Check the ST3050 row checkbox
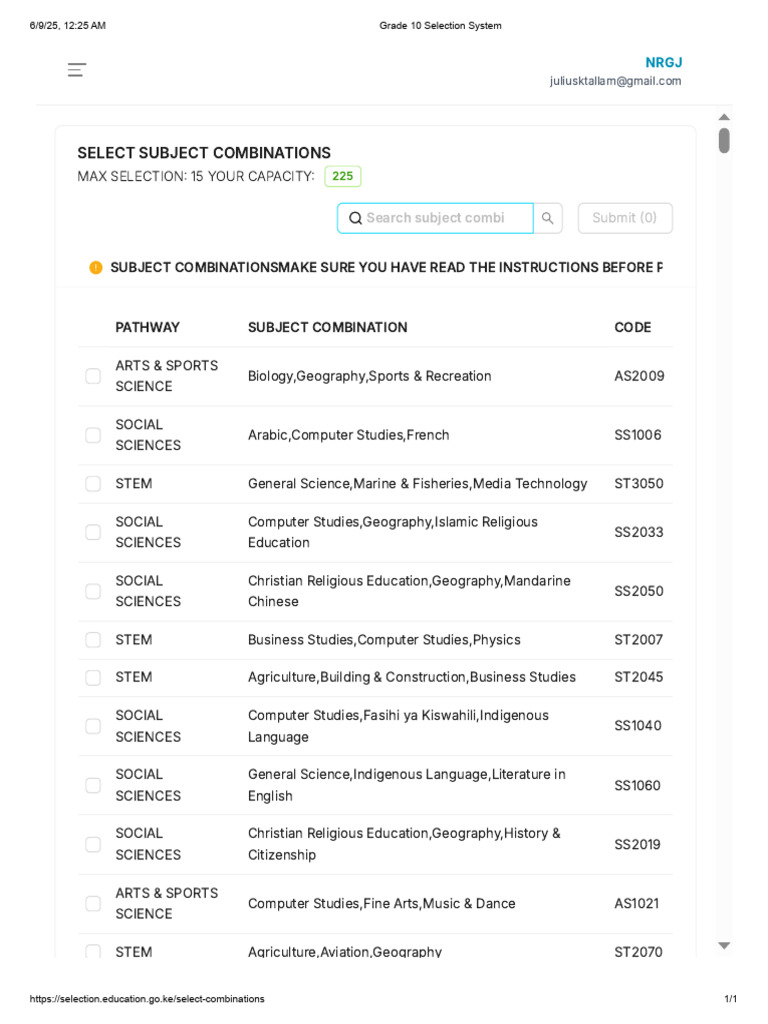Viewport: 768px width, 1024px height. point(93,483)
